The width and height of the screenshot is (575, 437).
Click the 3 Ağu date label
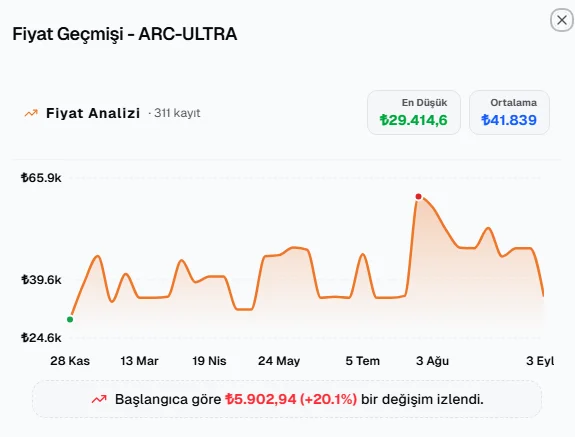tap(432, 361)
